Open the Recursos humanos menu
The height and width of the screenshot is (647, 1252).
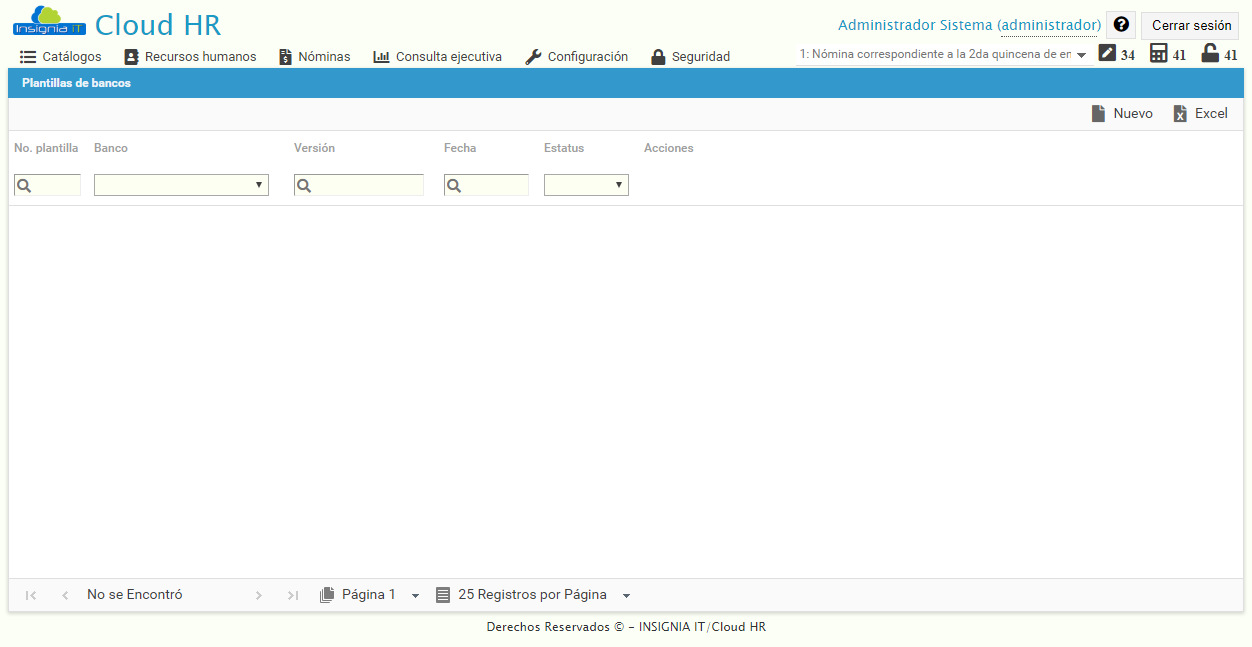(x=190, y=57)
